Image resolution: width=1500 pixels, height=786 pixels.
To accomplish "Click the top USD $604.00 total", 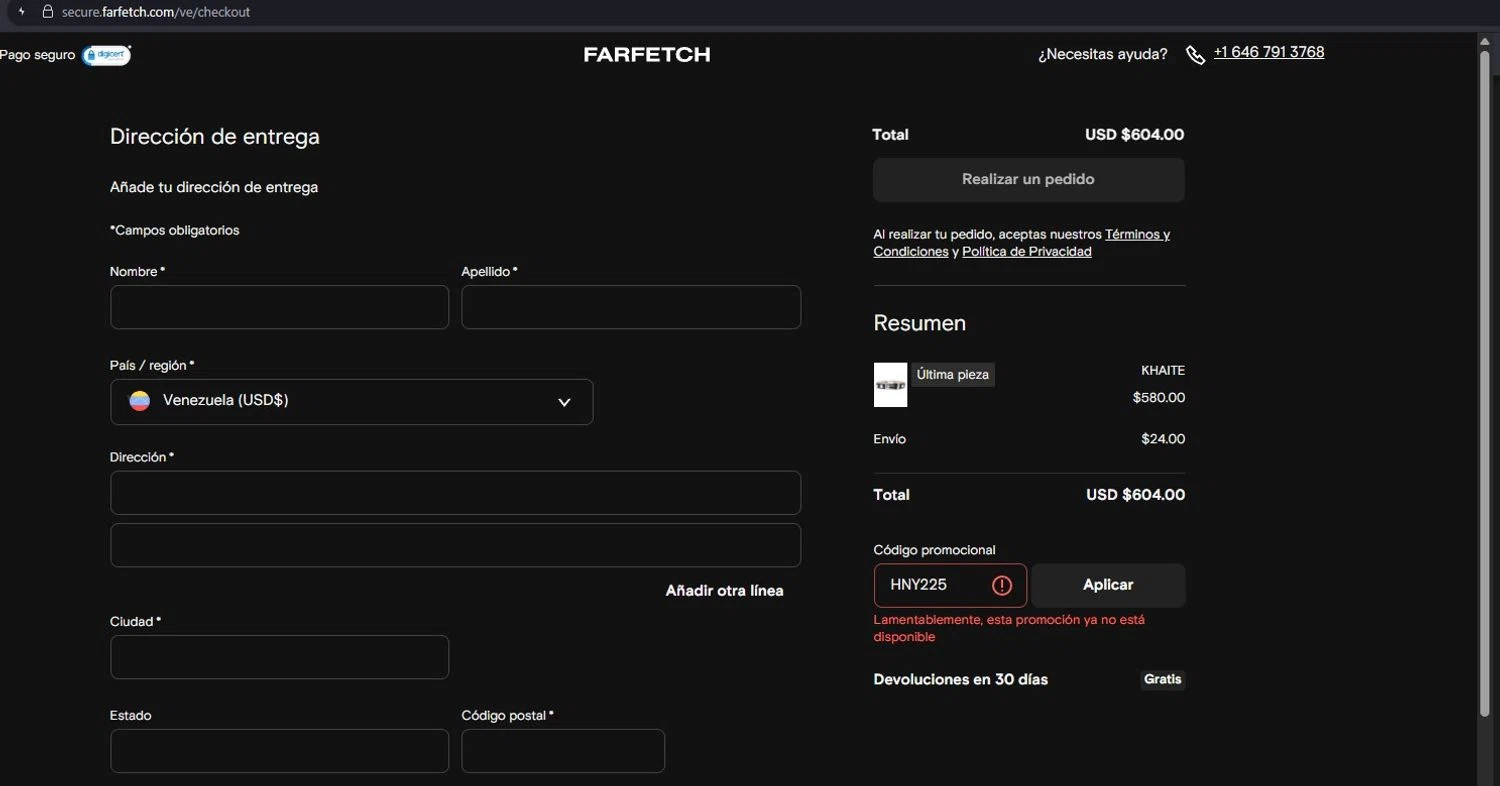I will click(x=1134, y=135).
